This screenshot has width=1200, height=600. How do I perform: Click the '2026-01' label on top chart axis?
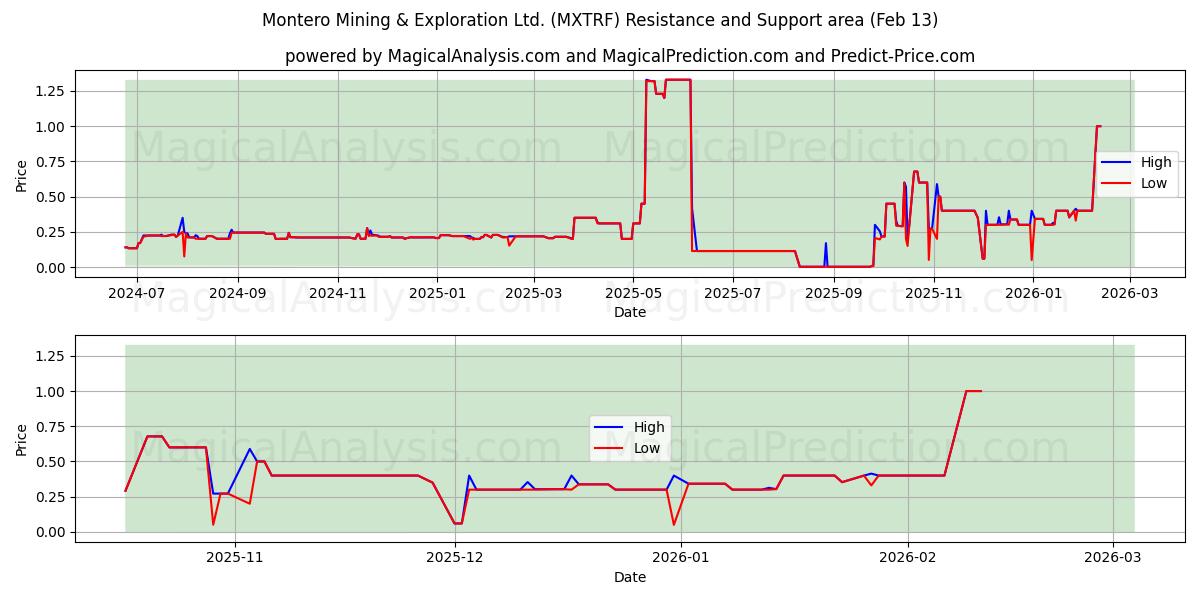click(x=1033, y=293)
